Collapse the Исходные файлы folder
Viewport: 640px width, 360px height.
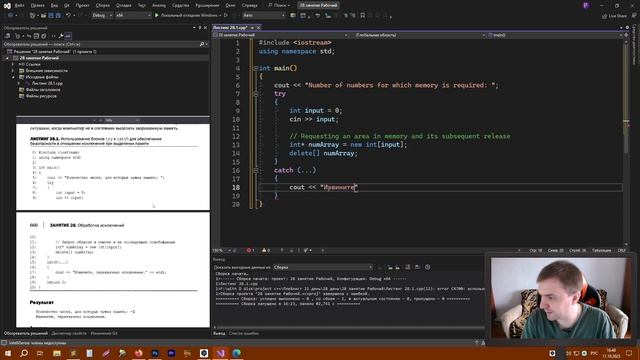[x=13, y=77]
